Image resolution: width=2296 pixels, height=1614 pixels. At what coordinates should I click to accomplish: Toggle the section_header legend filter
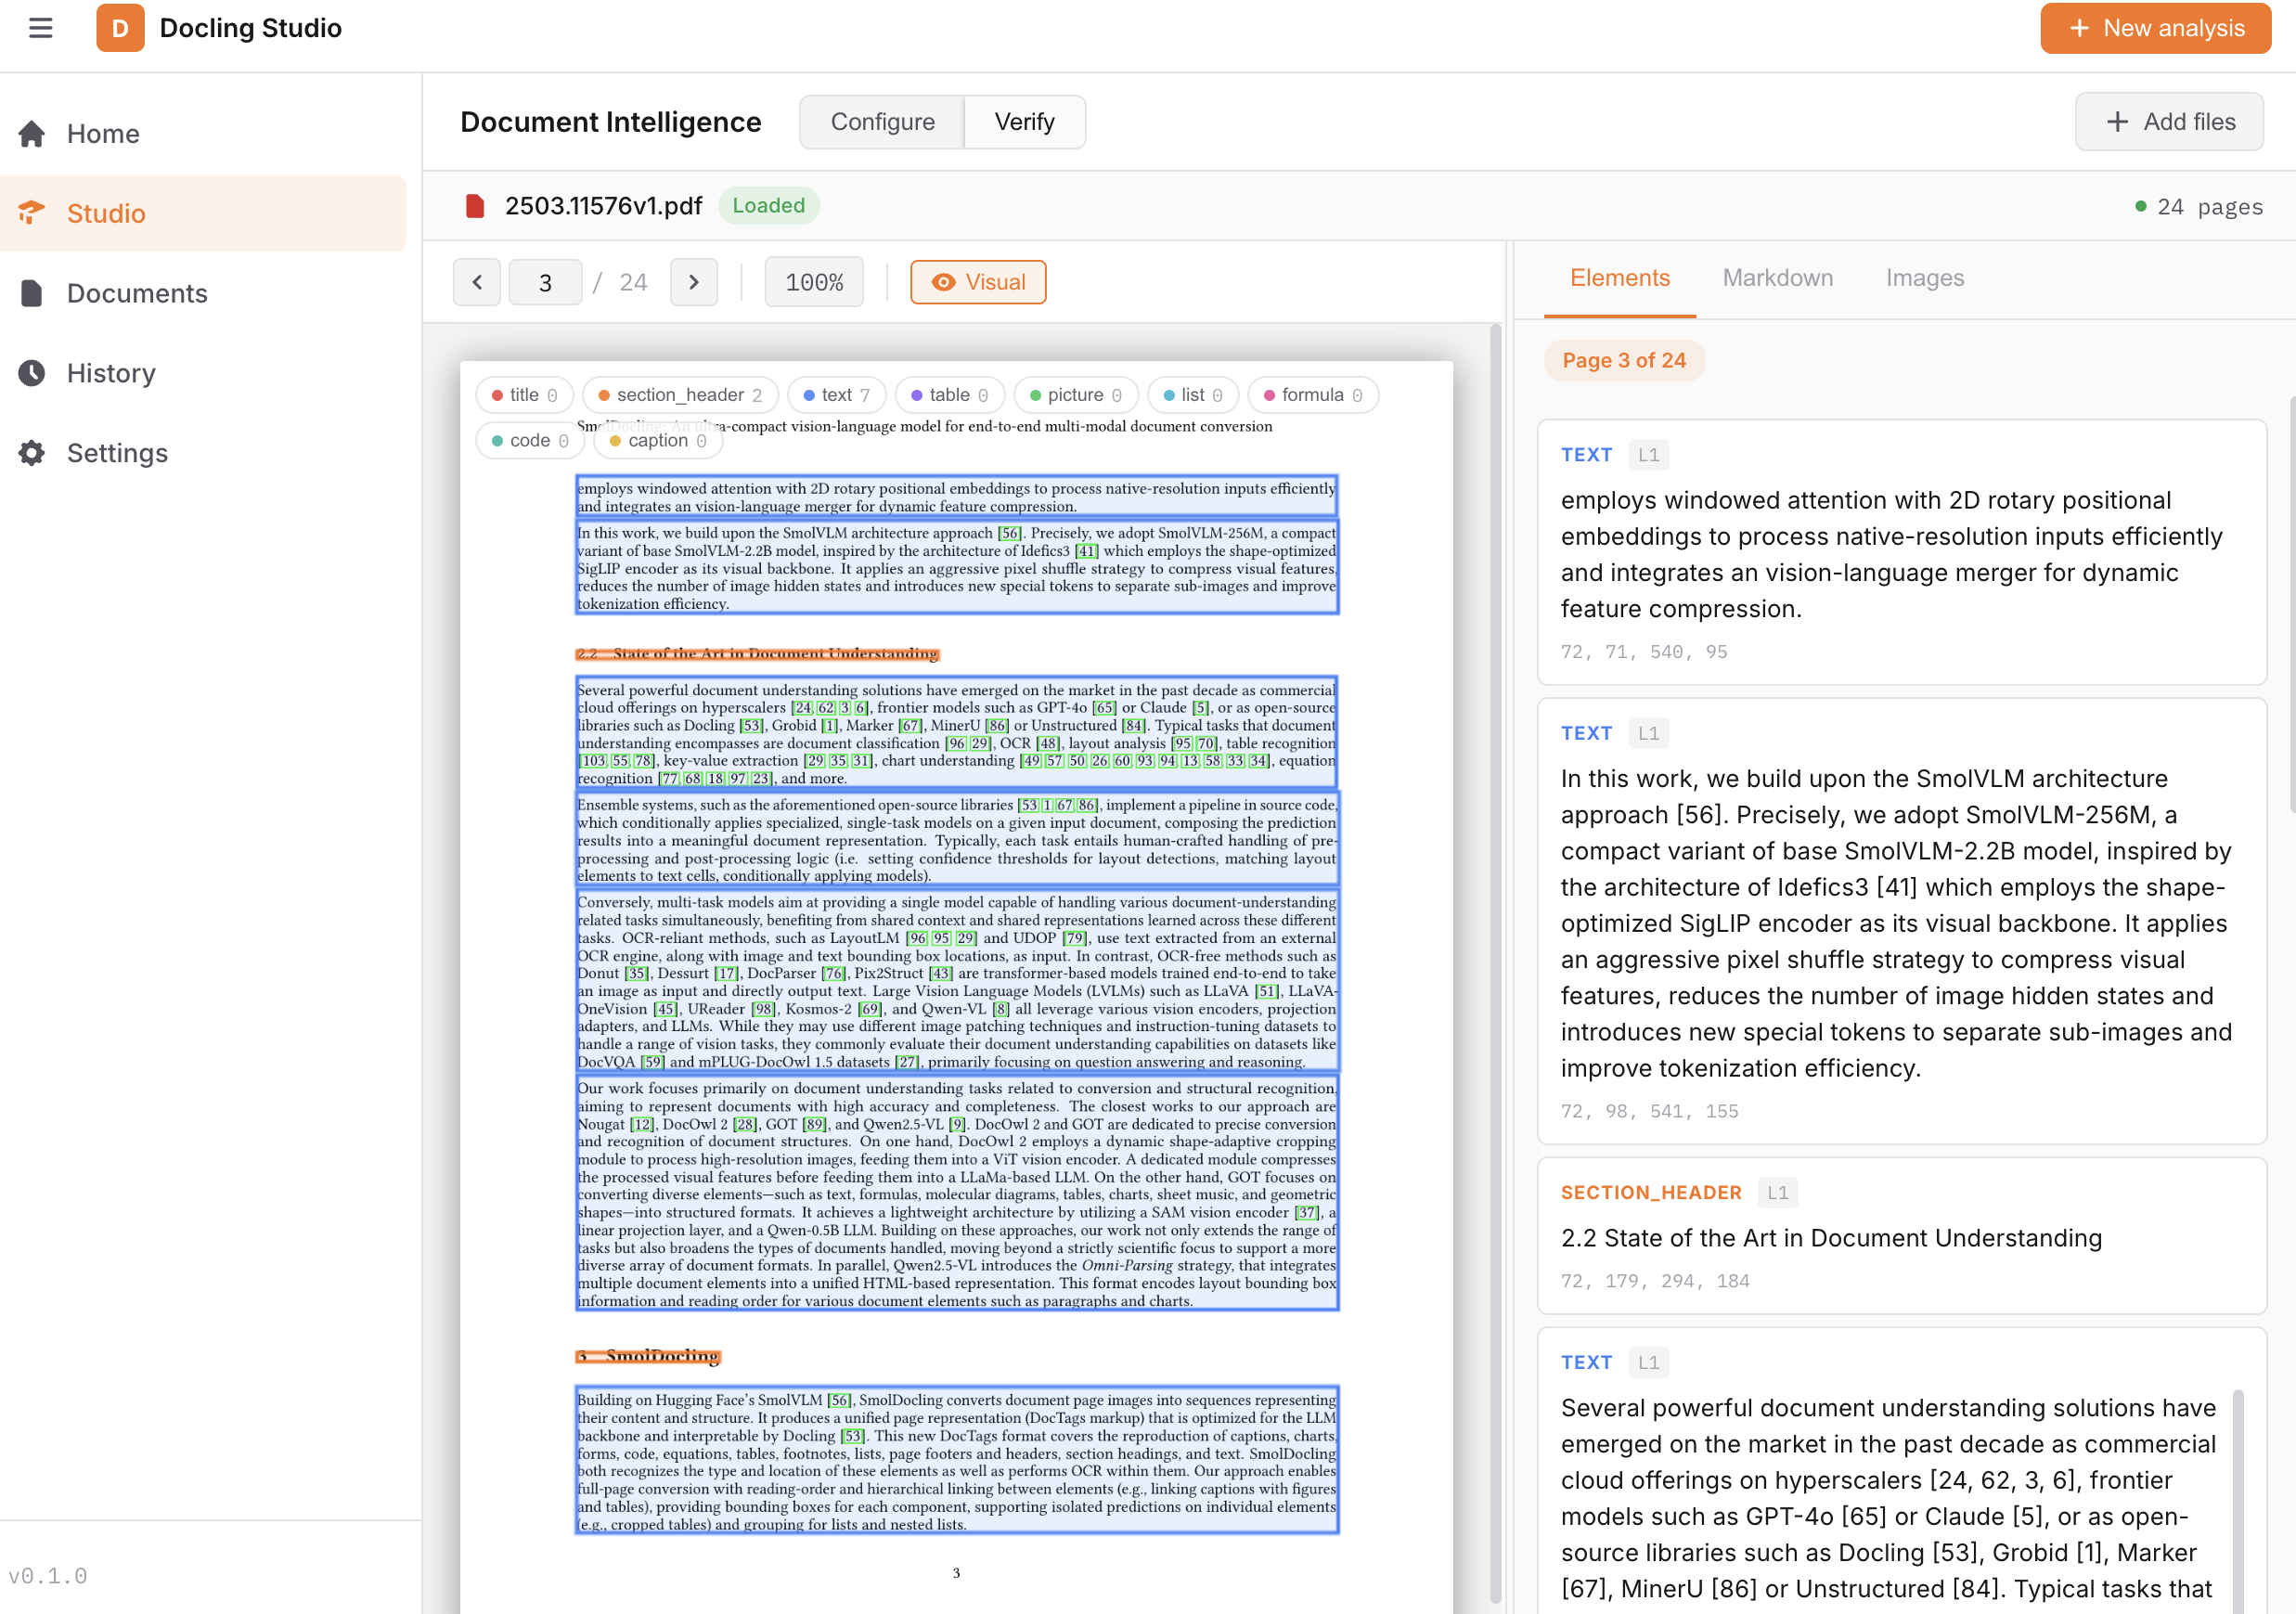(679, 395)
